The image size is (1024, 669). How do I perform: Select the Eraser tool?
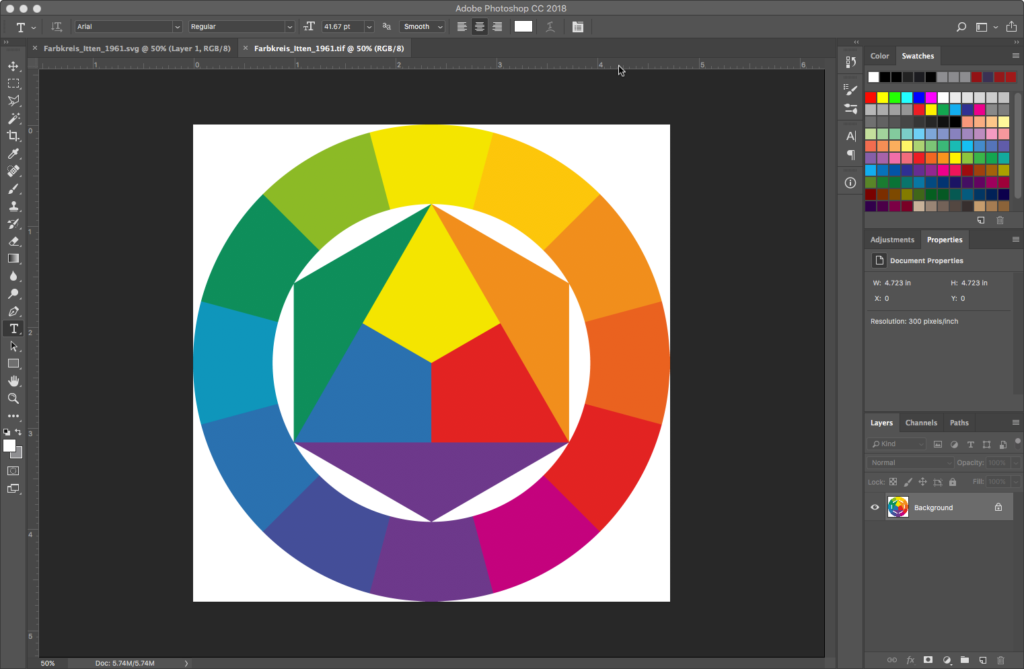tap(14, 241)
